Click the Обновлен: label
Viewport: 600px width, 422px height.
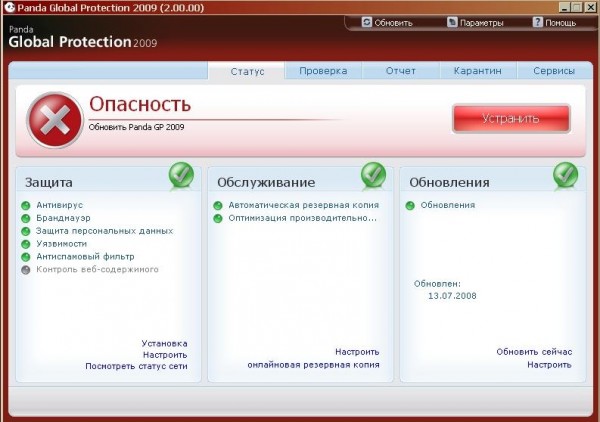pos(437,284)
